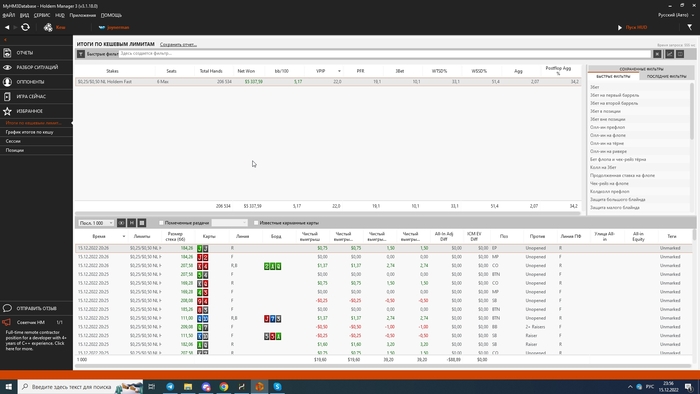The height and width of the screenshot is (394, 700).
Task: Click the Время column sort arrow
Action: click(x=124, y=236)
